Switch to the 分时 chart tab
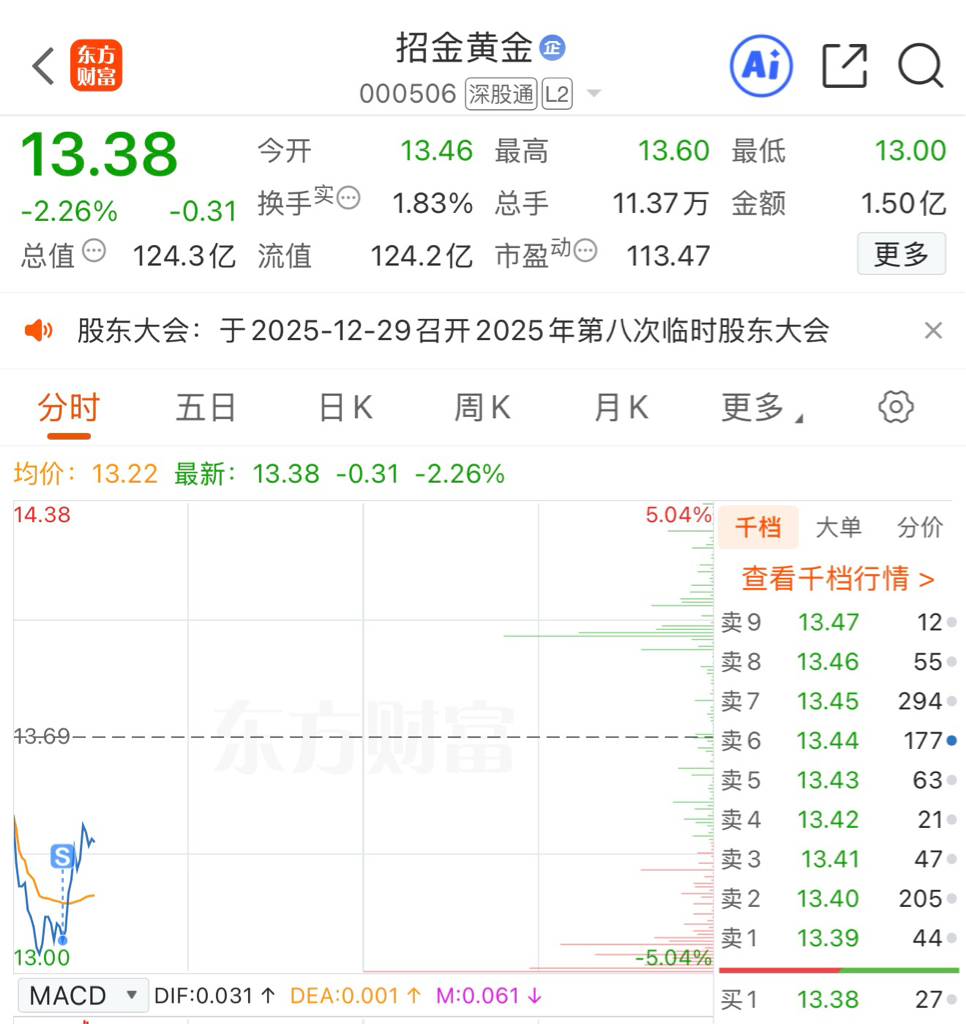Image resolution: width=966 pixels, height=1024 pixels. point(69,409)
